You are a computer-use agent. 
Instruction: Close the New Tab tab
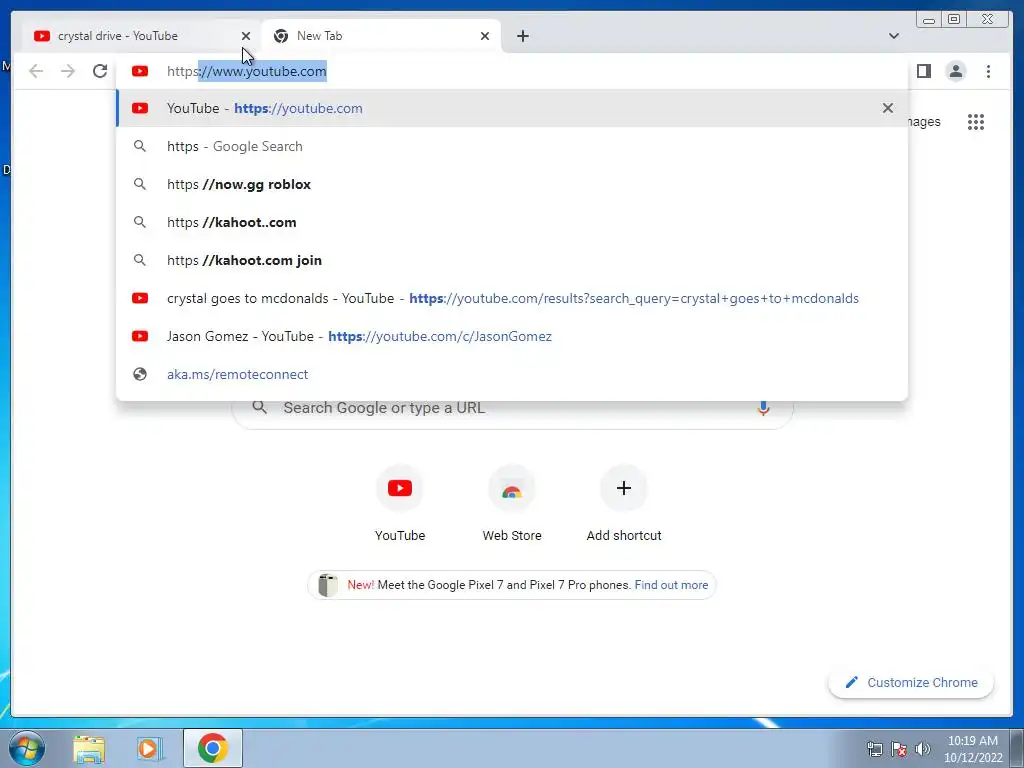pos(485,36)
